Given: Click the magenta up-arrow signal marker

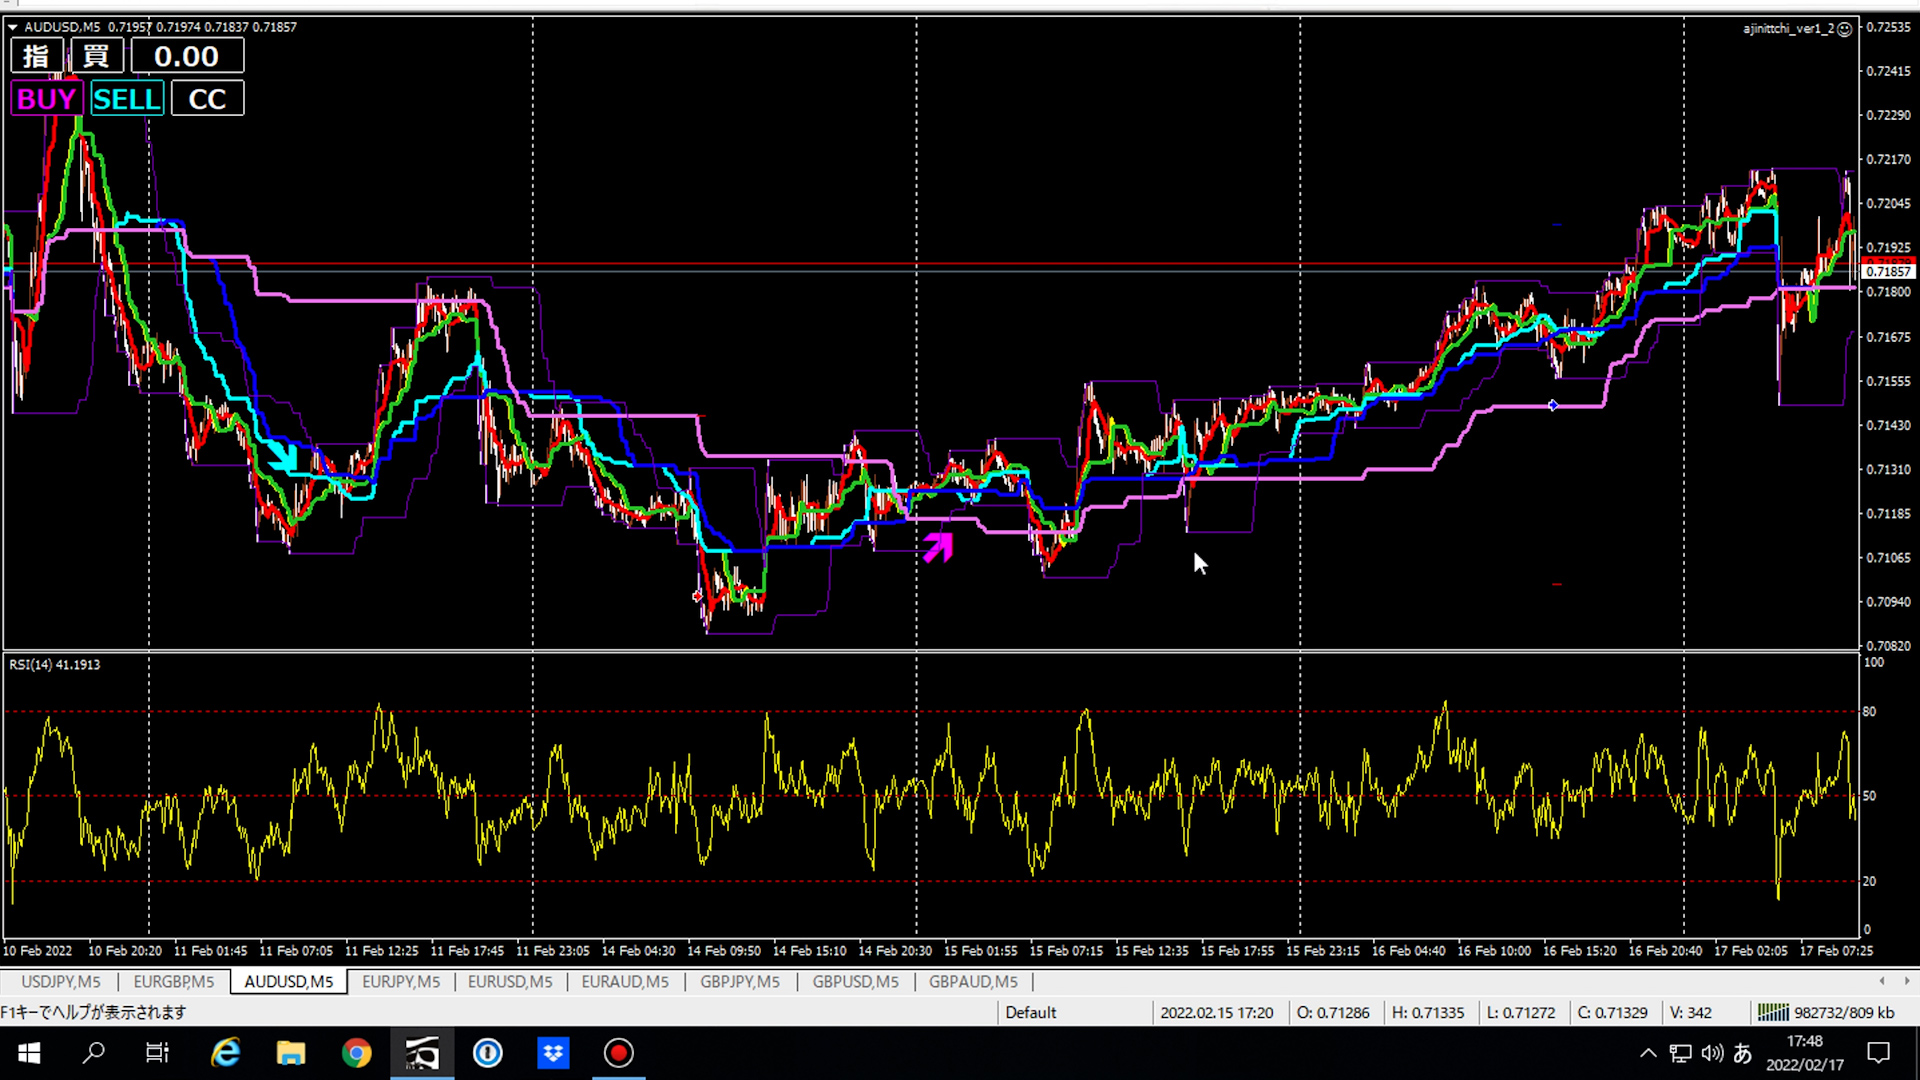Looking at the screenshot, I should (938, 547).
